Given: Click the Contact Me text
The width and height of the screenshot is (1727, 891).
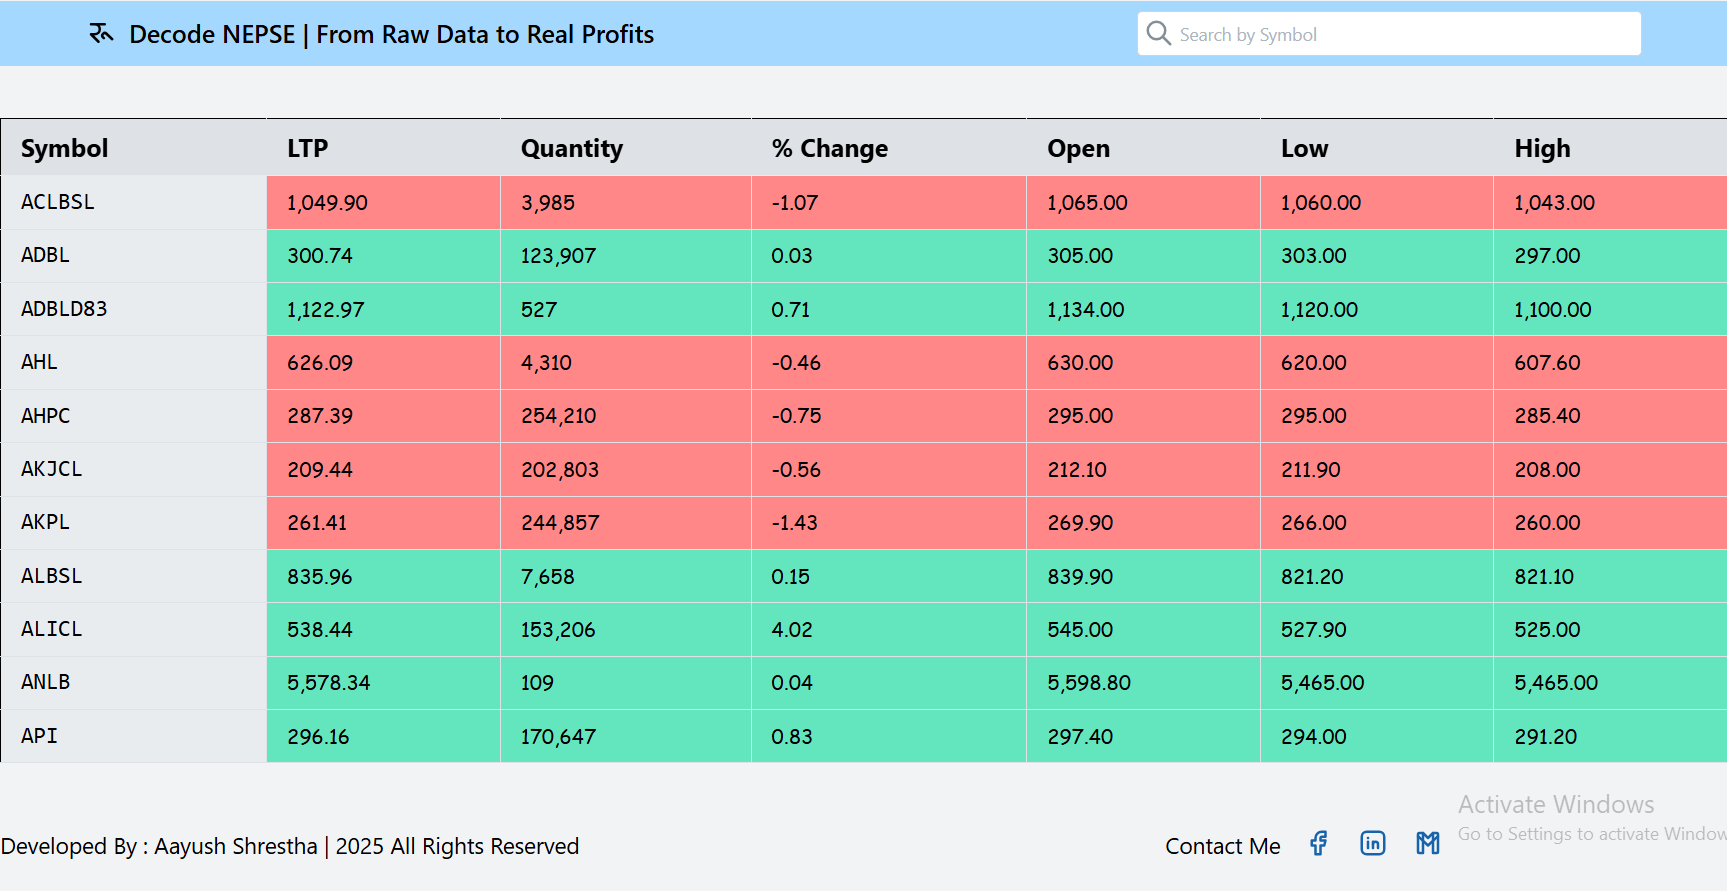Looking at the screenshot, I should [1222, 846].
